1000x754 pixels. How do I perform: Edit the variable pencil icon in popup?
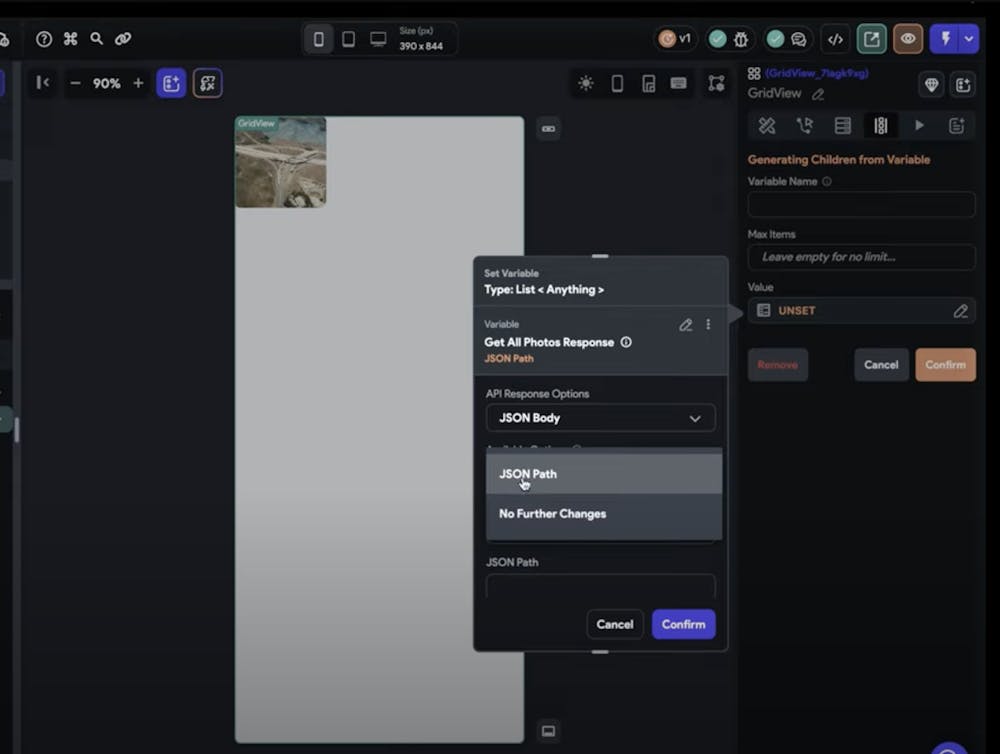click(x=686, y=325)
